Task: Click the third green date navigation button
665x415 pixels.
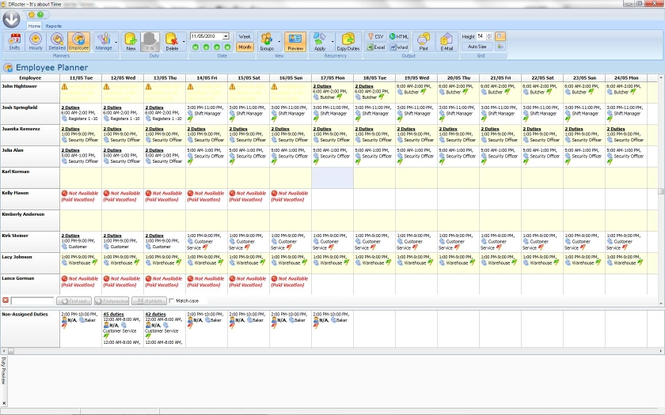Action: click(x=217, y=47)
